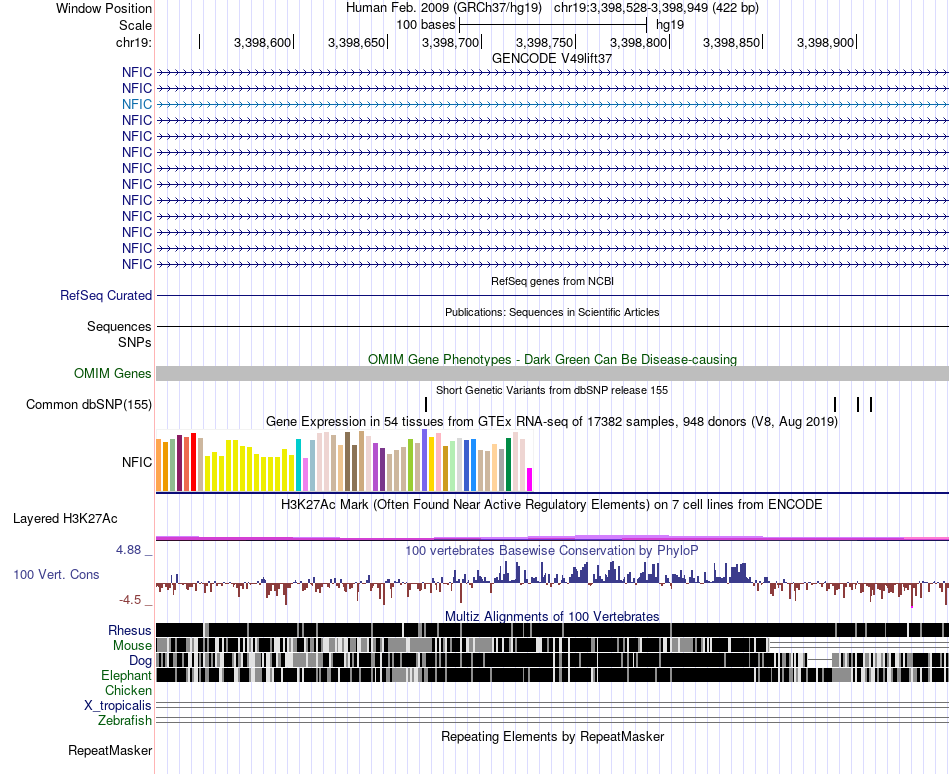Image resolution: width=950 pixels, height=774 pixels.
Task: Click the -4.5 PhyloP lower limit value
Action: click(130, 600)
